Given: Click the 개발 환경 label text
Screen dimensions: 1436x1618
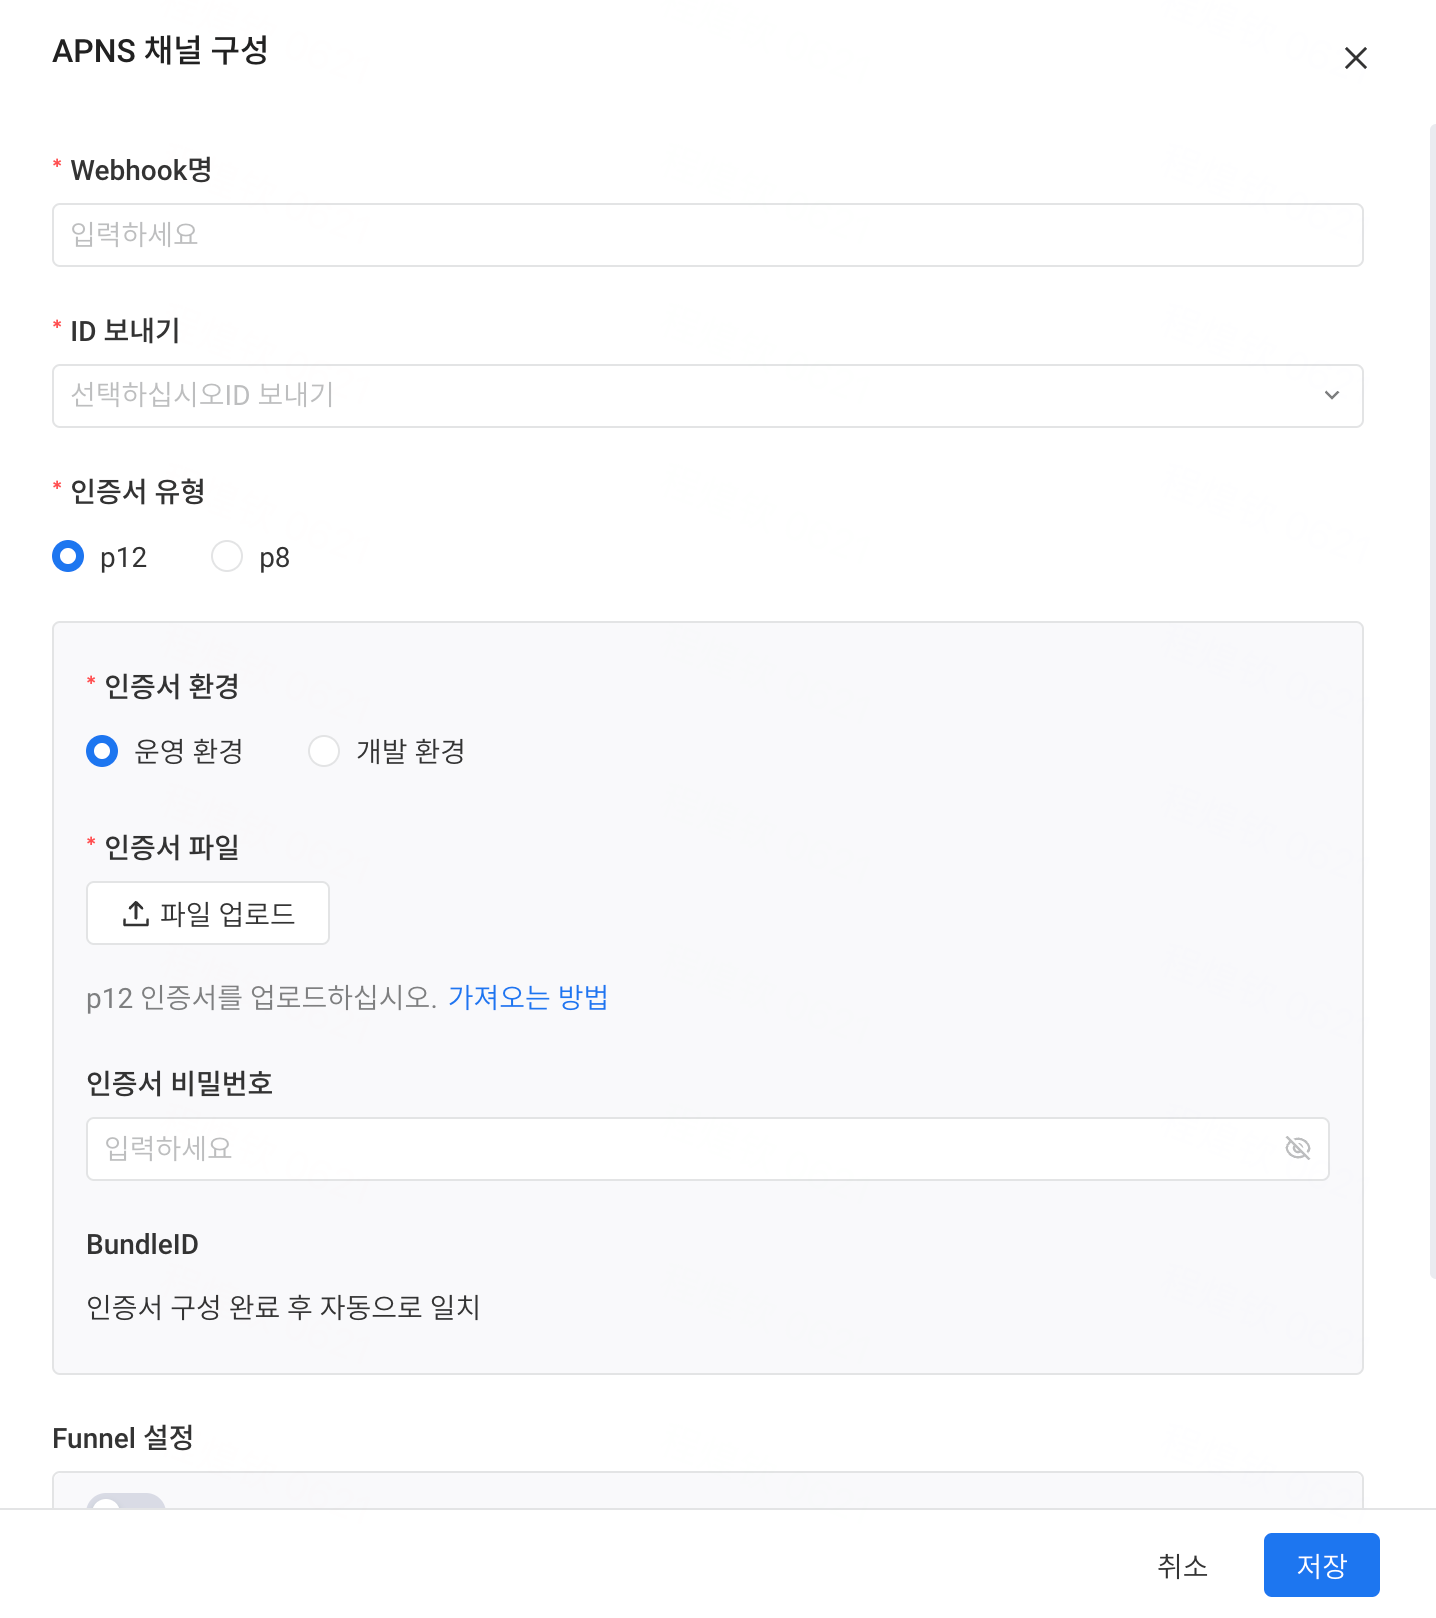Looking at the screenshot, I should coord(411,751).
